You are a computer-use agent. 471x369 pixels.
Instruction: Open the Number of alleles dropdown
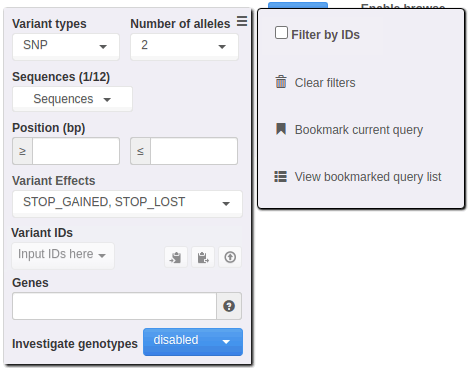click(x=184, y=46)
